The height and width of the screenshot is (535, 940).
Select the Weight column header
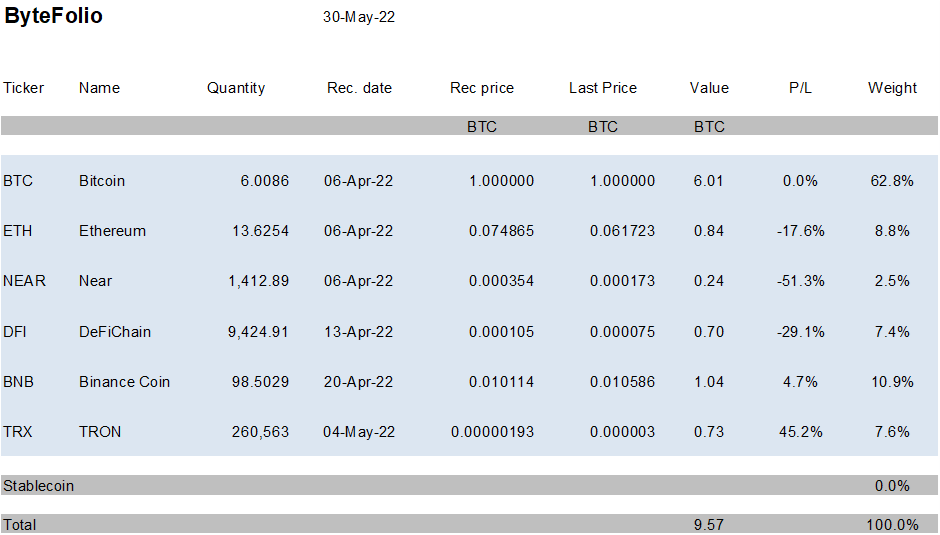tap(892, 88)
